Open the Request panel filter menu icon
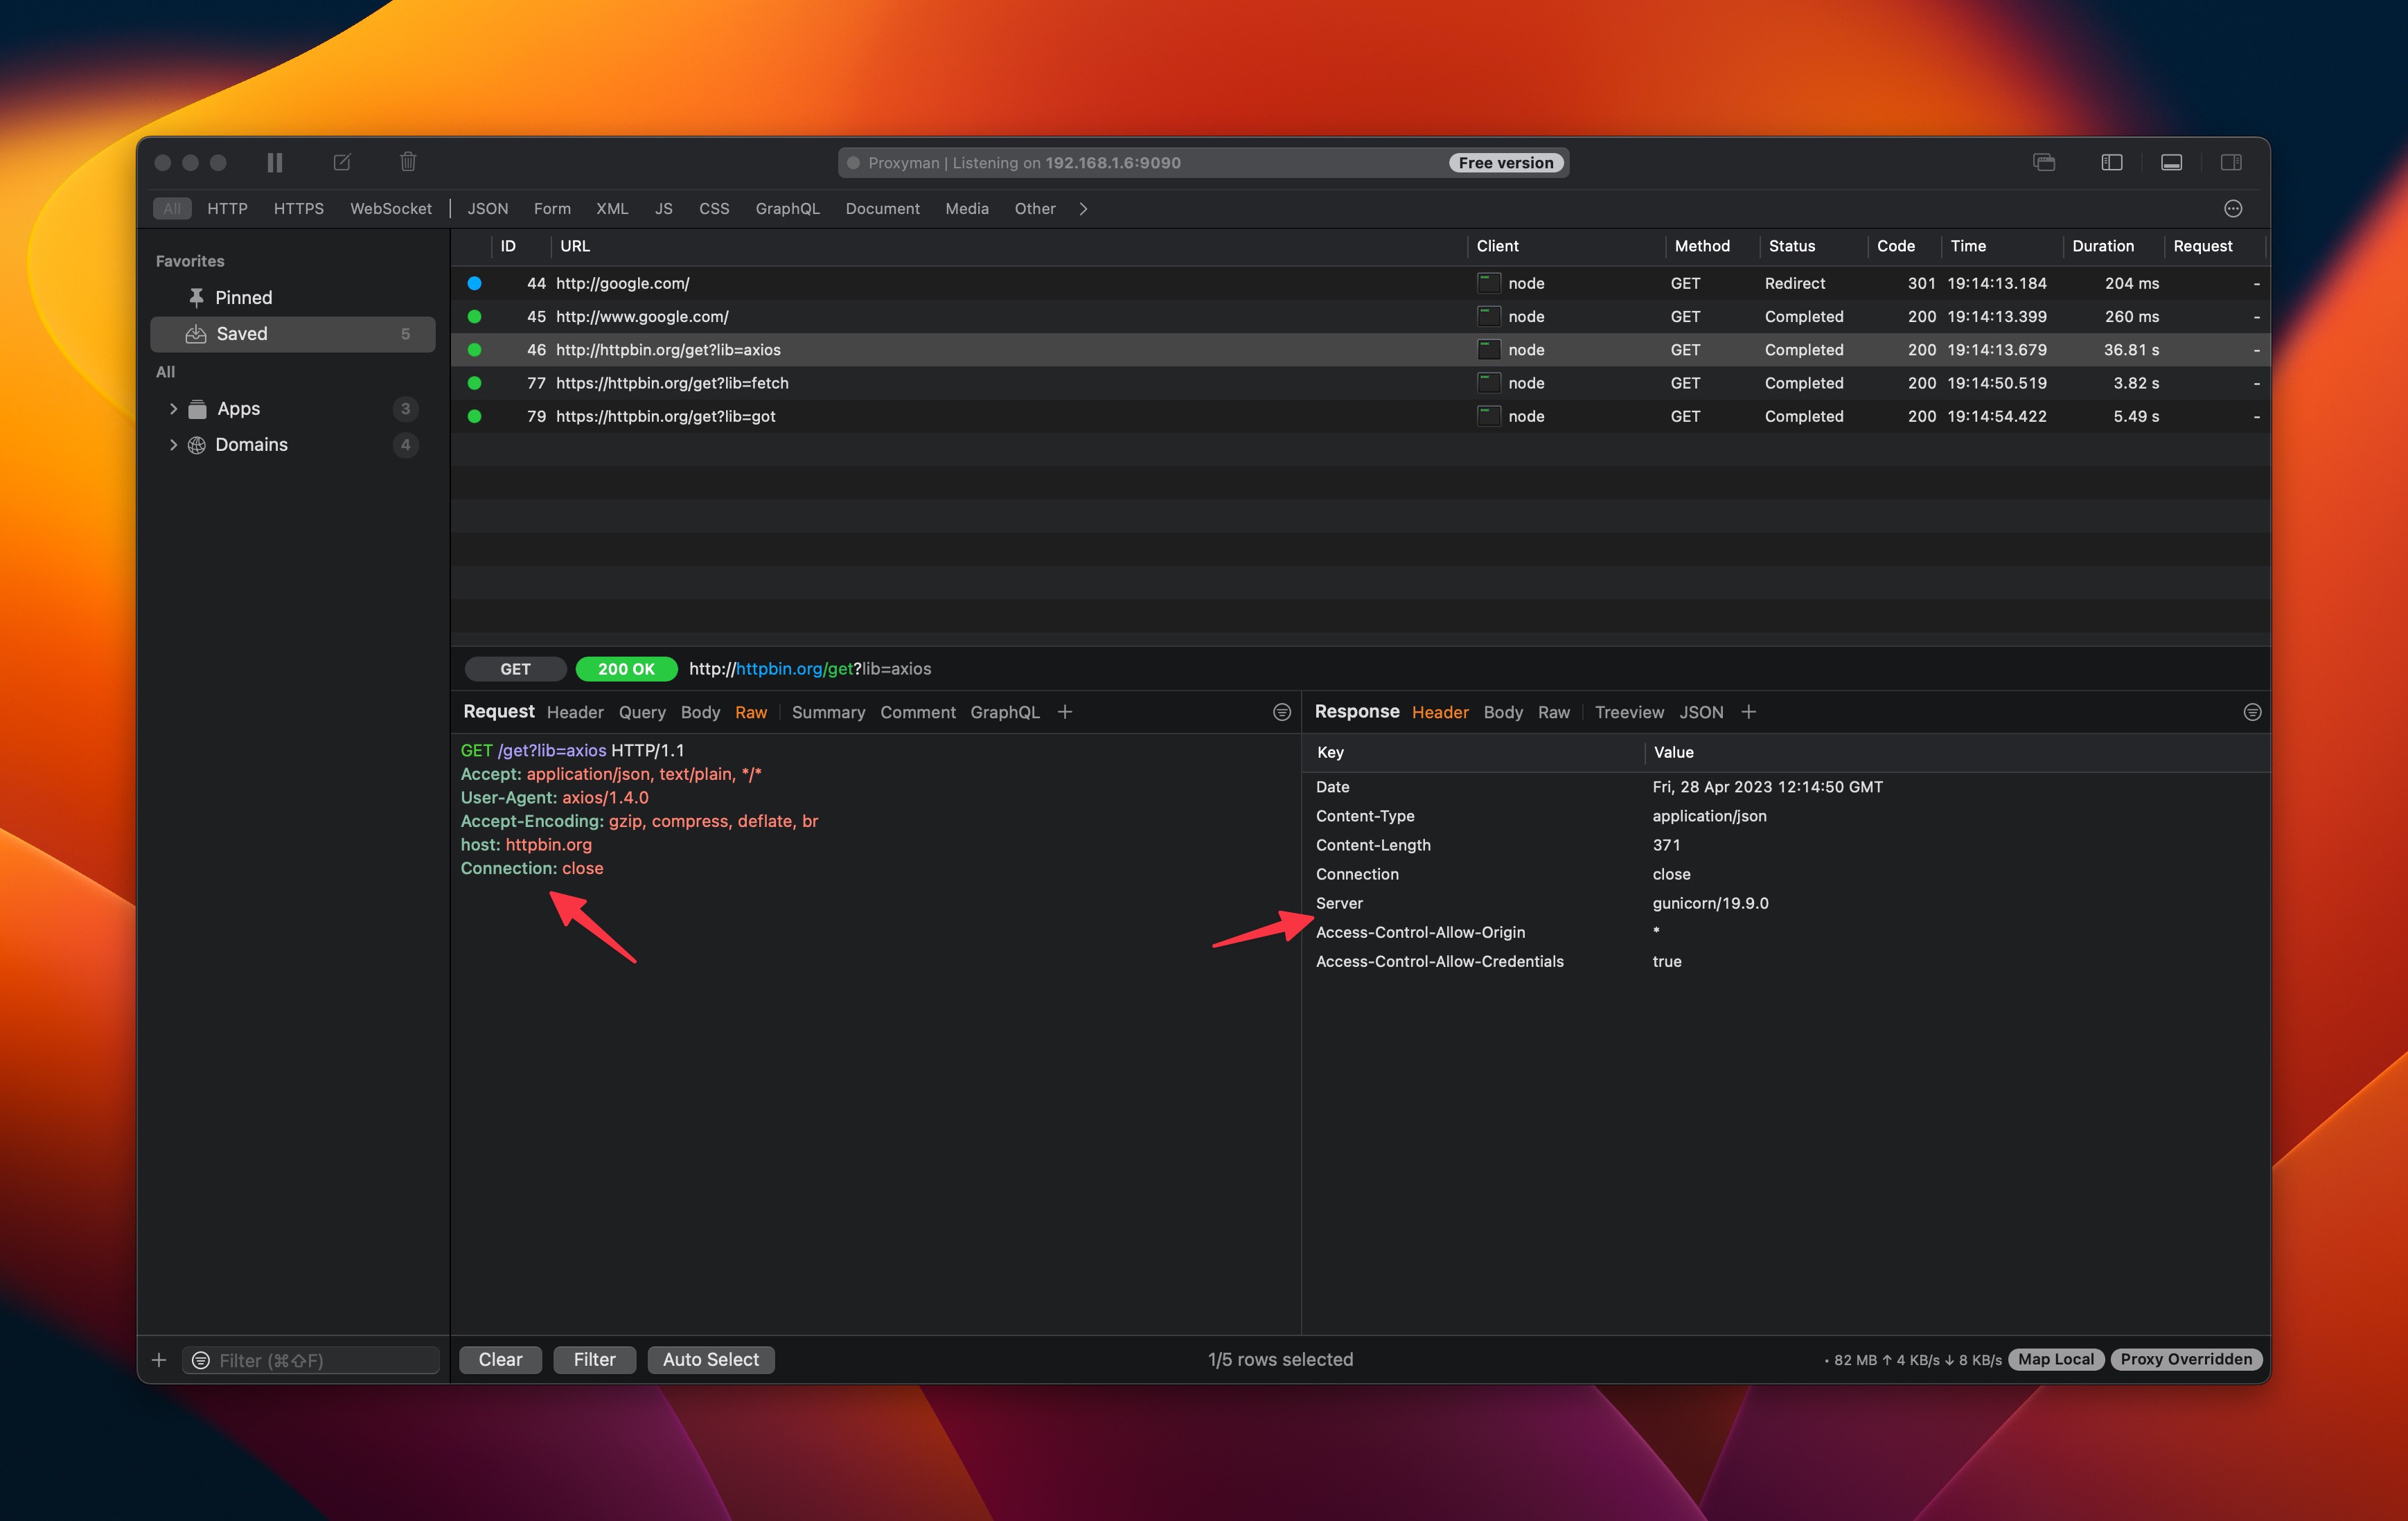Viewport: 2408px width, 1521px height. [x=1281, y=711]
